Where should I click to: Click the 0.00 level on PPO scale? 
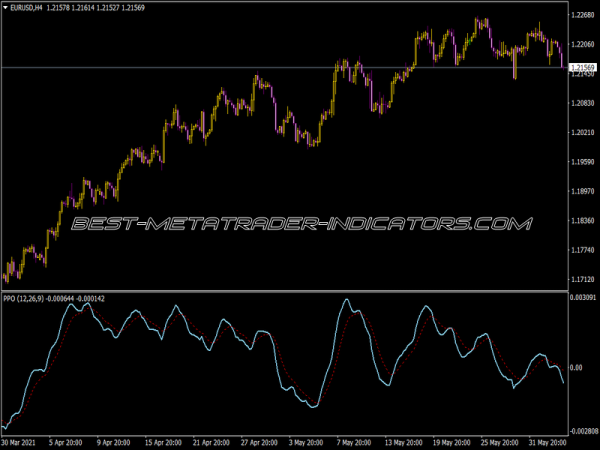pyautogui.click(x=576, y=368)
